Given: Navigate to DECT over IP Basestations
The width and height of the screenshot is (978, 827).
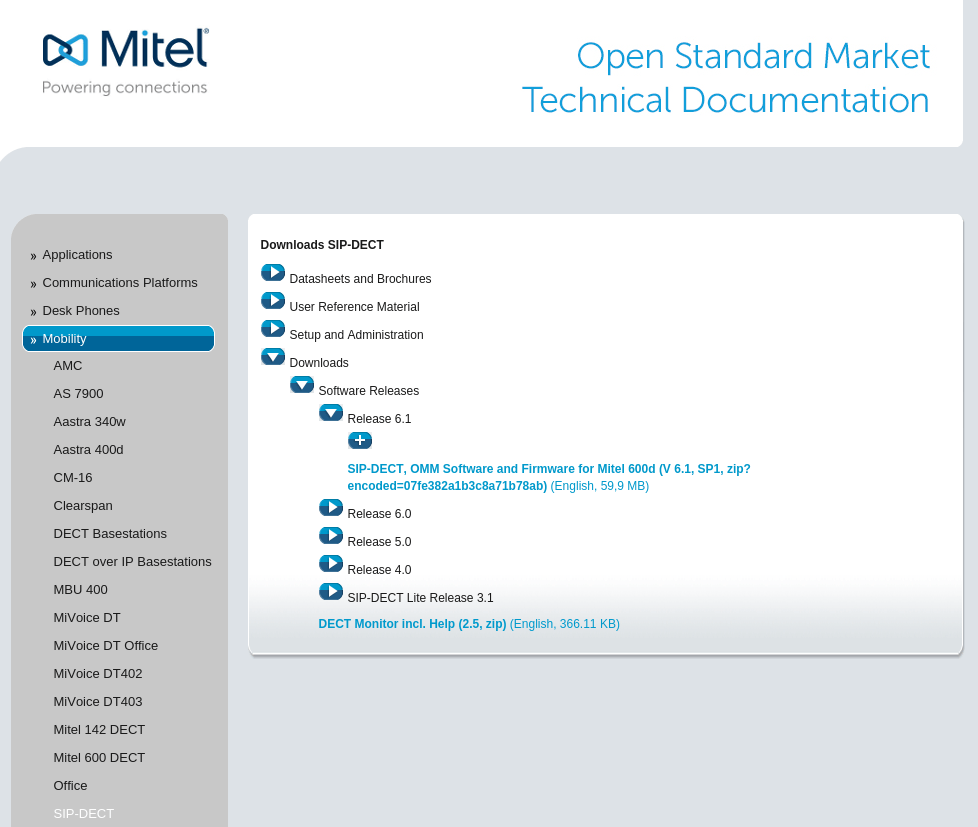Looking at the screenshot, I should click(x=132, y=562).
